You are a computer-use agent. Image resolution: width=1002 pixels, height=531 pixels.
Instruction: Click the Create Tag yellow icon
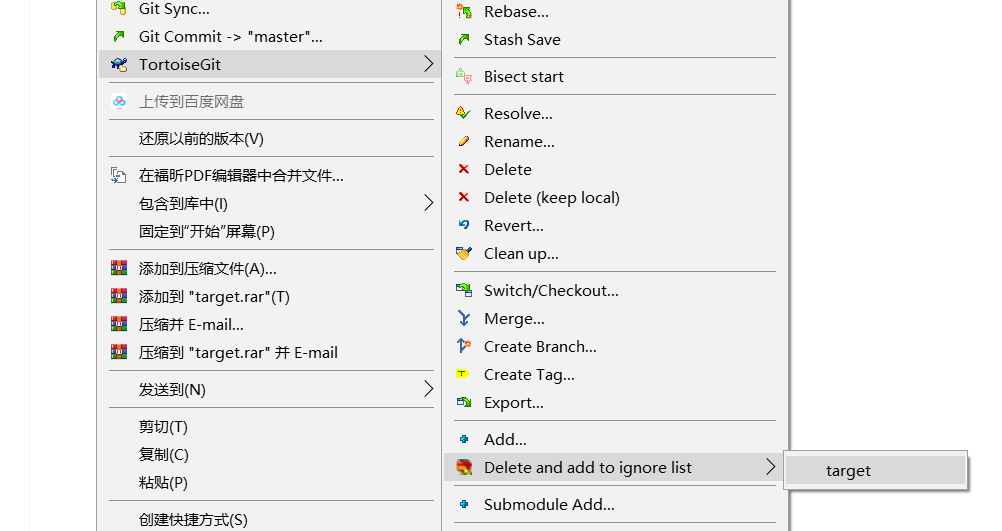463,375
